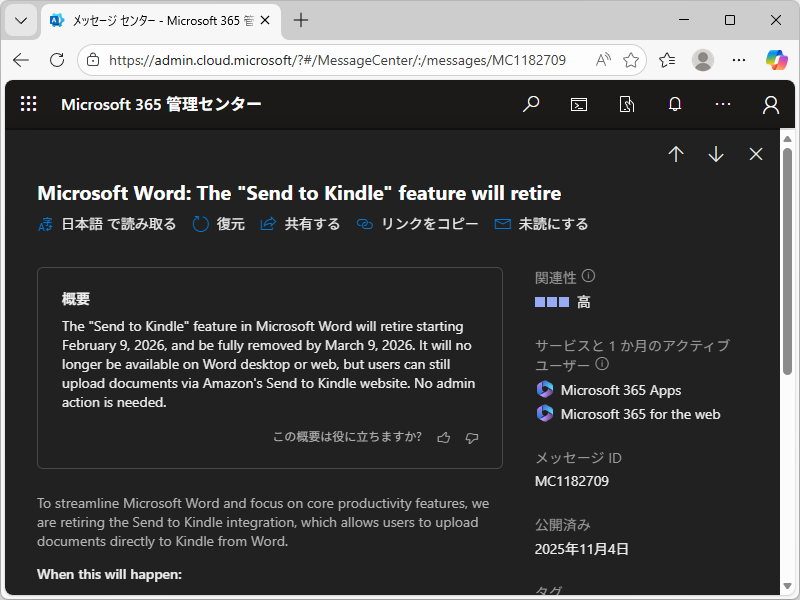Image resolution: width=800 pixels, height=600 pixels.
Task: Reload the page in browser
Action: pyautogui.click(x=57, y=60)
